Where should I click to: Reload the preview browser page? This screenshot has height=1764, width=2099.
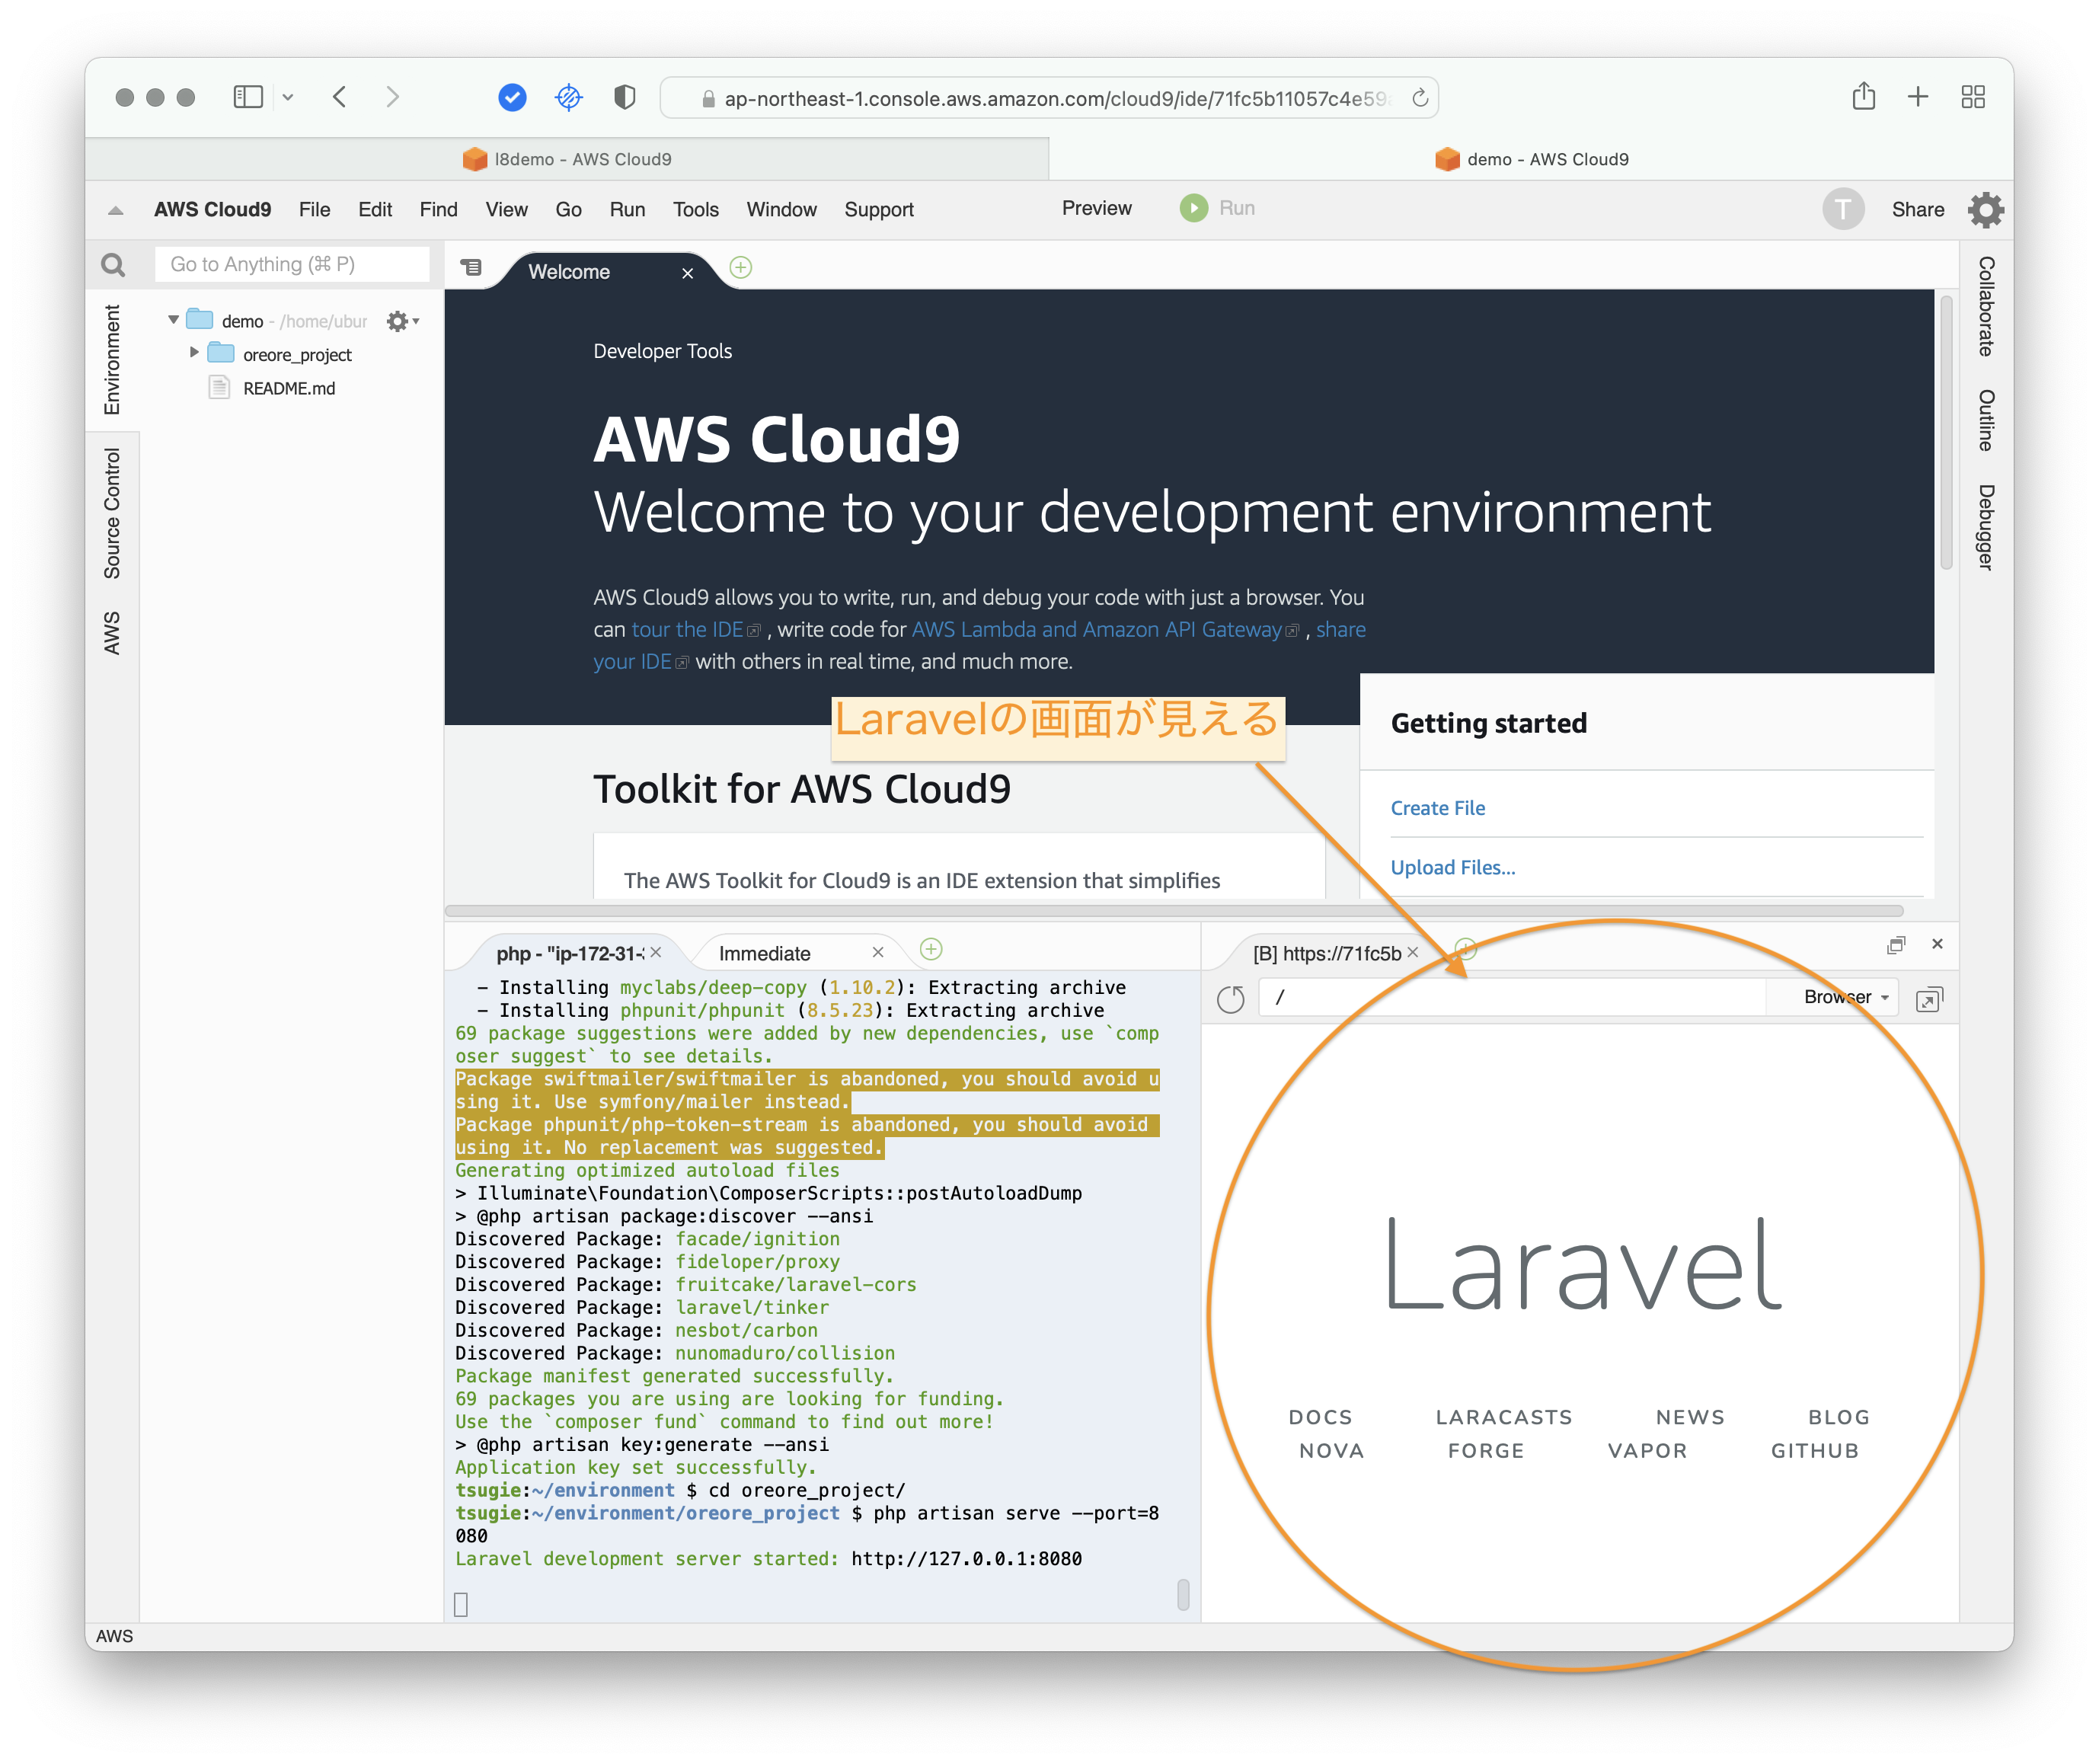tap(1231, 999)
